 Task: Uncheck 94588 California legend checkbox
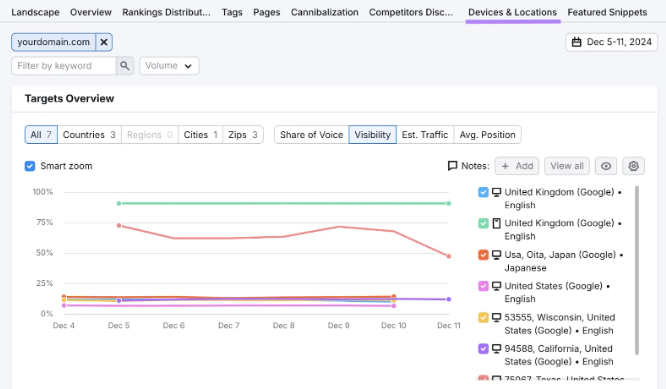click(483, 349)
